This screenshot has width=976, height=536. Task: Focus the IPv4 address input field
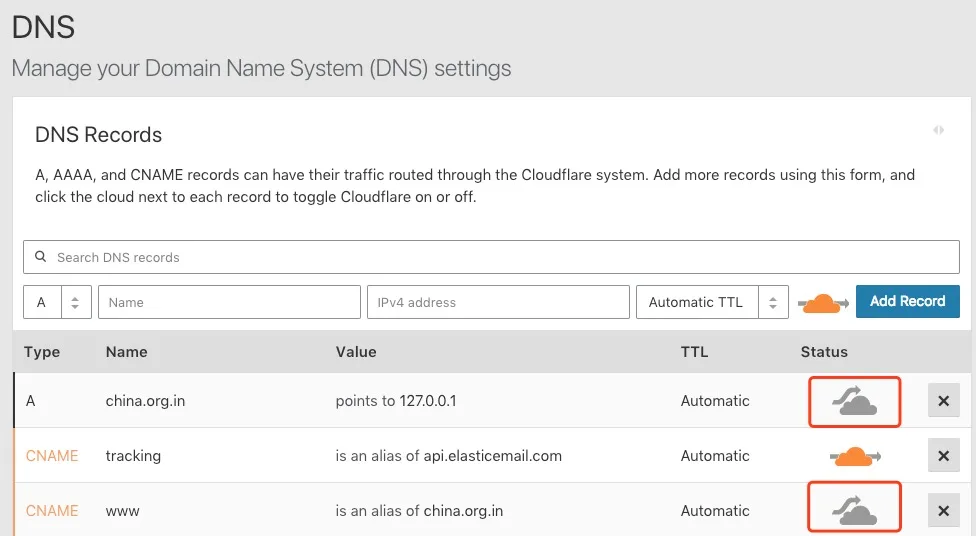(x=498, y=302)
